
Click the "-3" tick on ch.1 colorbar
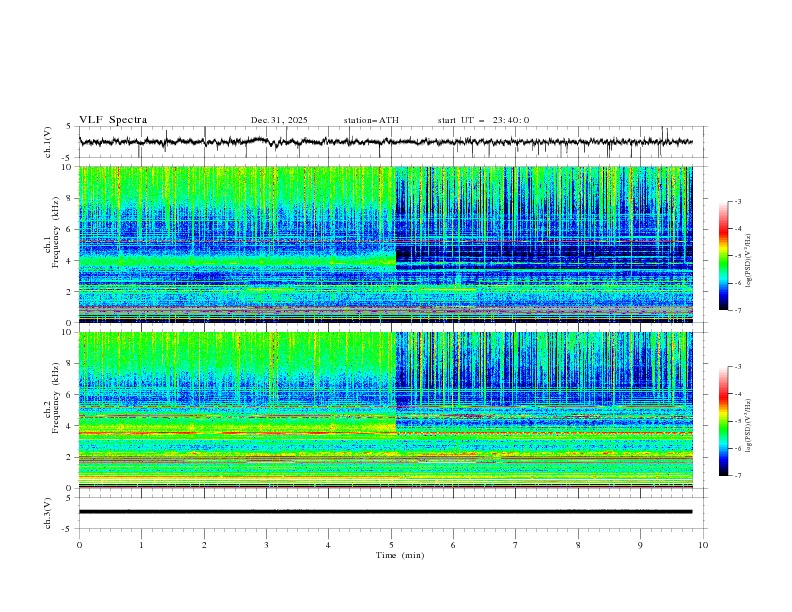(x=737, y=201)
